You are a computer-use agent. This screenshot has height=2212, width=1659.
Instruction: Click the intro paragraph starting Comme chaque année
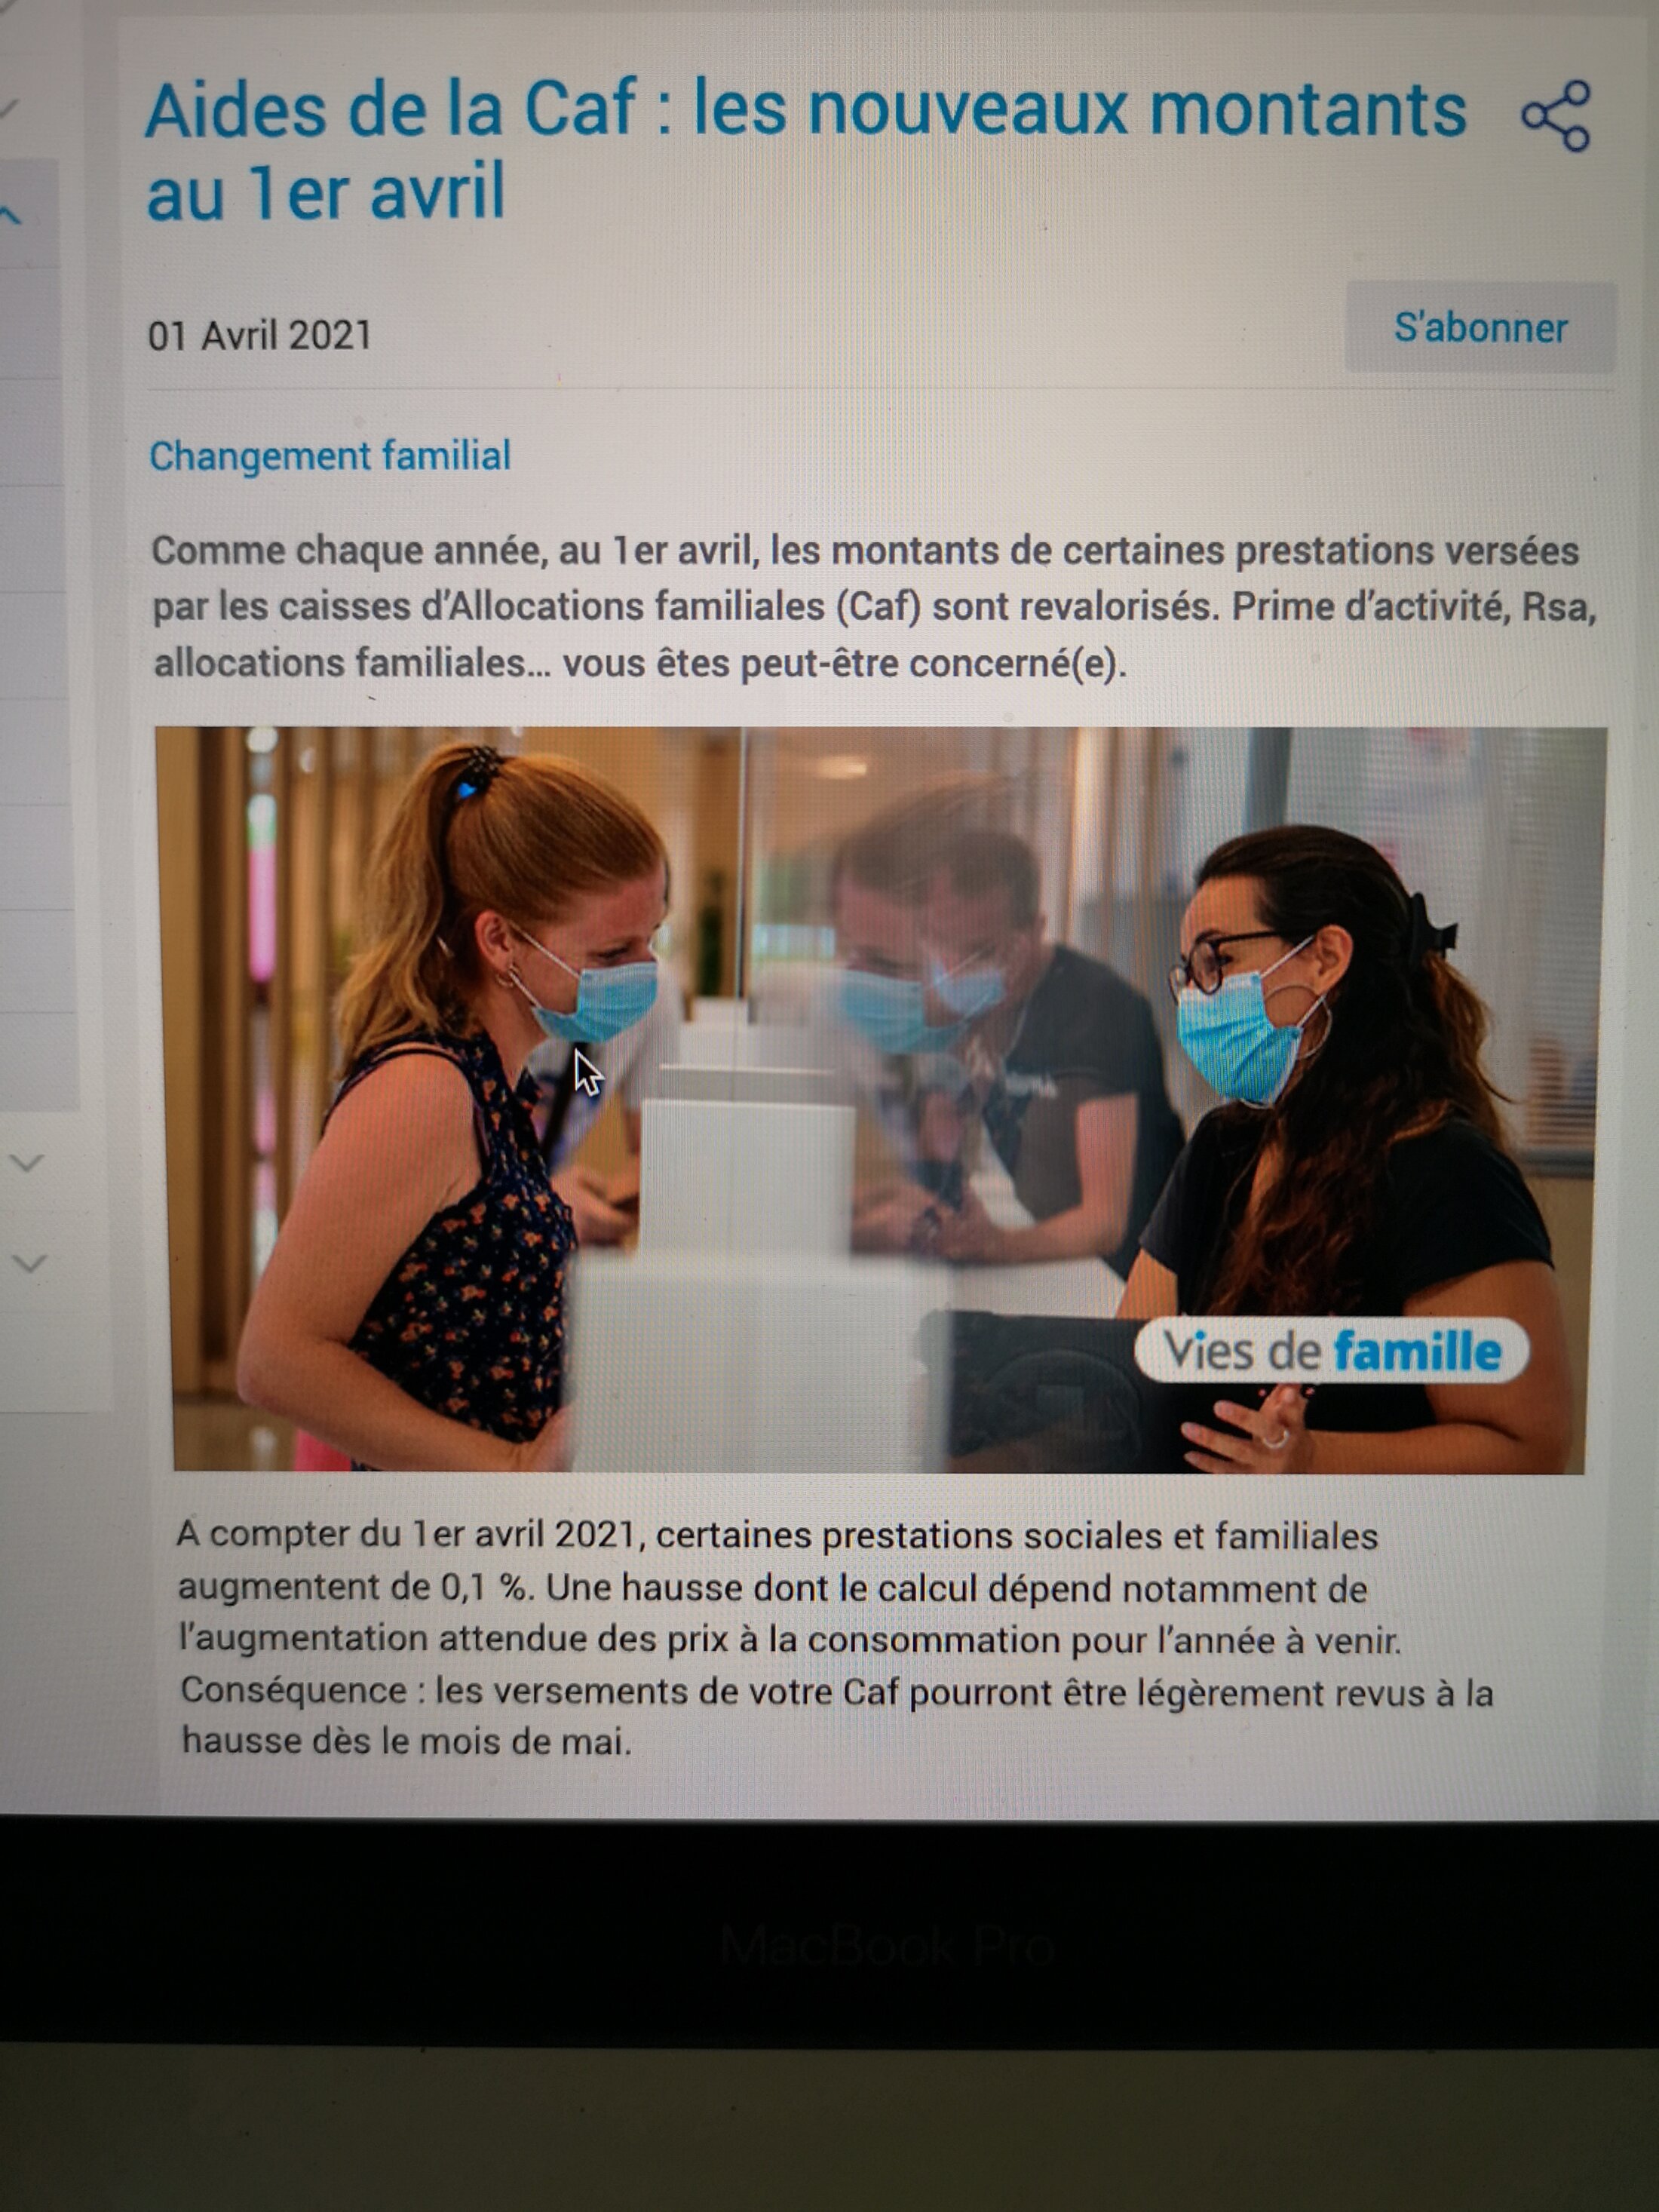(x=874, y=607)
